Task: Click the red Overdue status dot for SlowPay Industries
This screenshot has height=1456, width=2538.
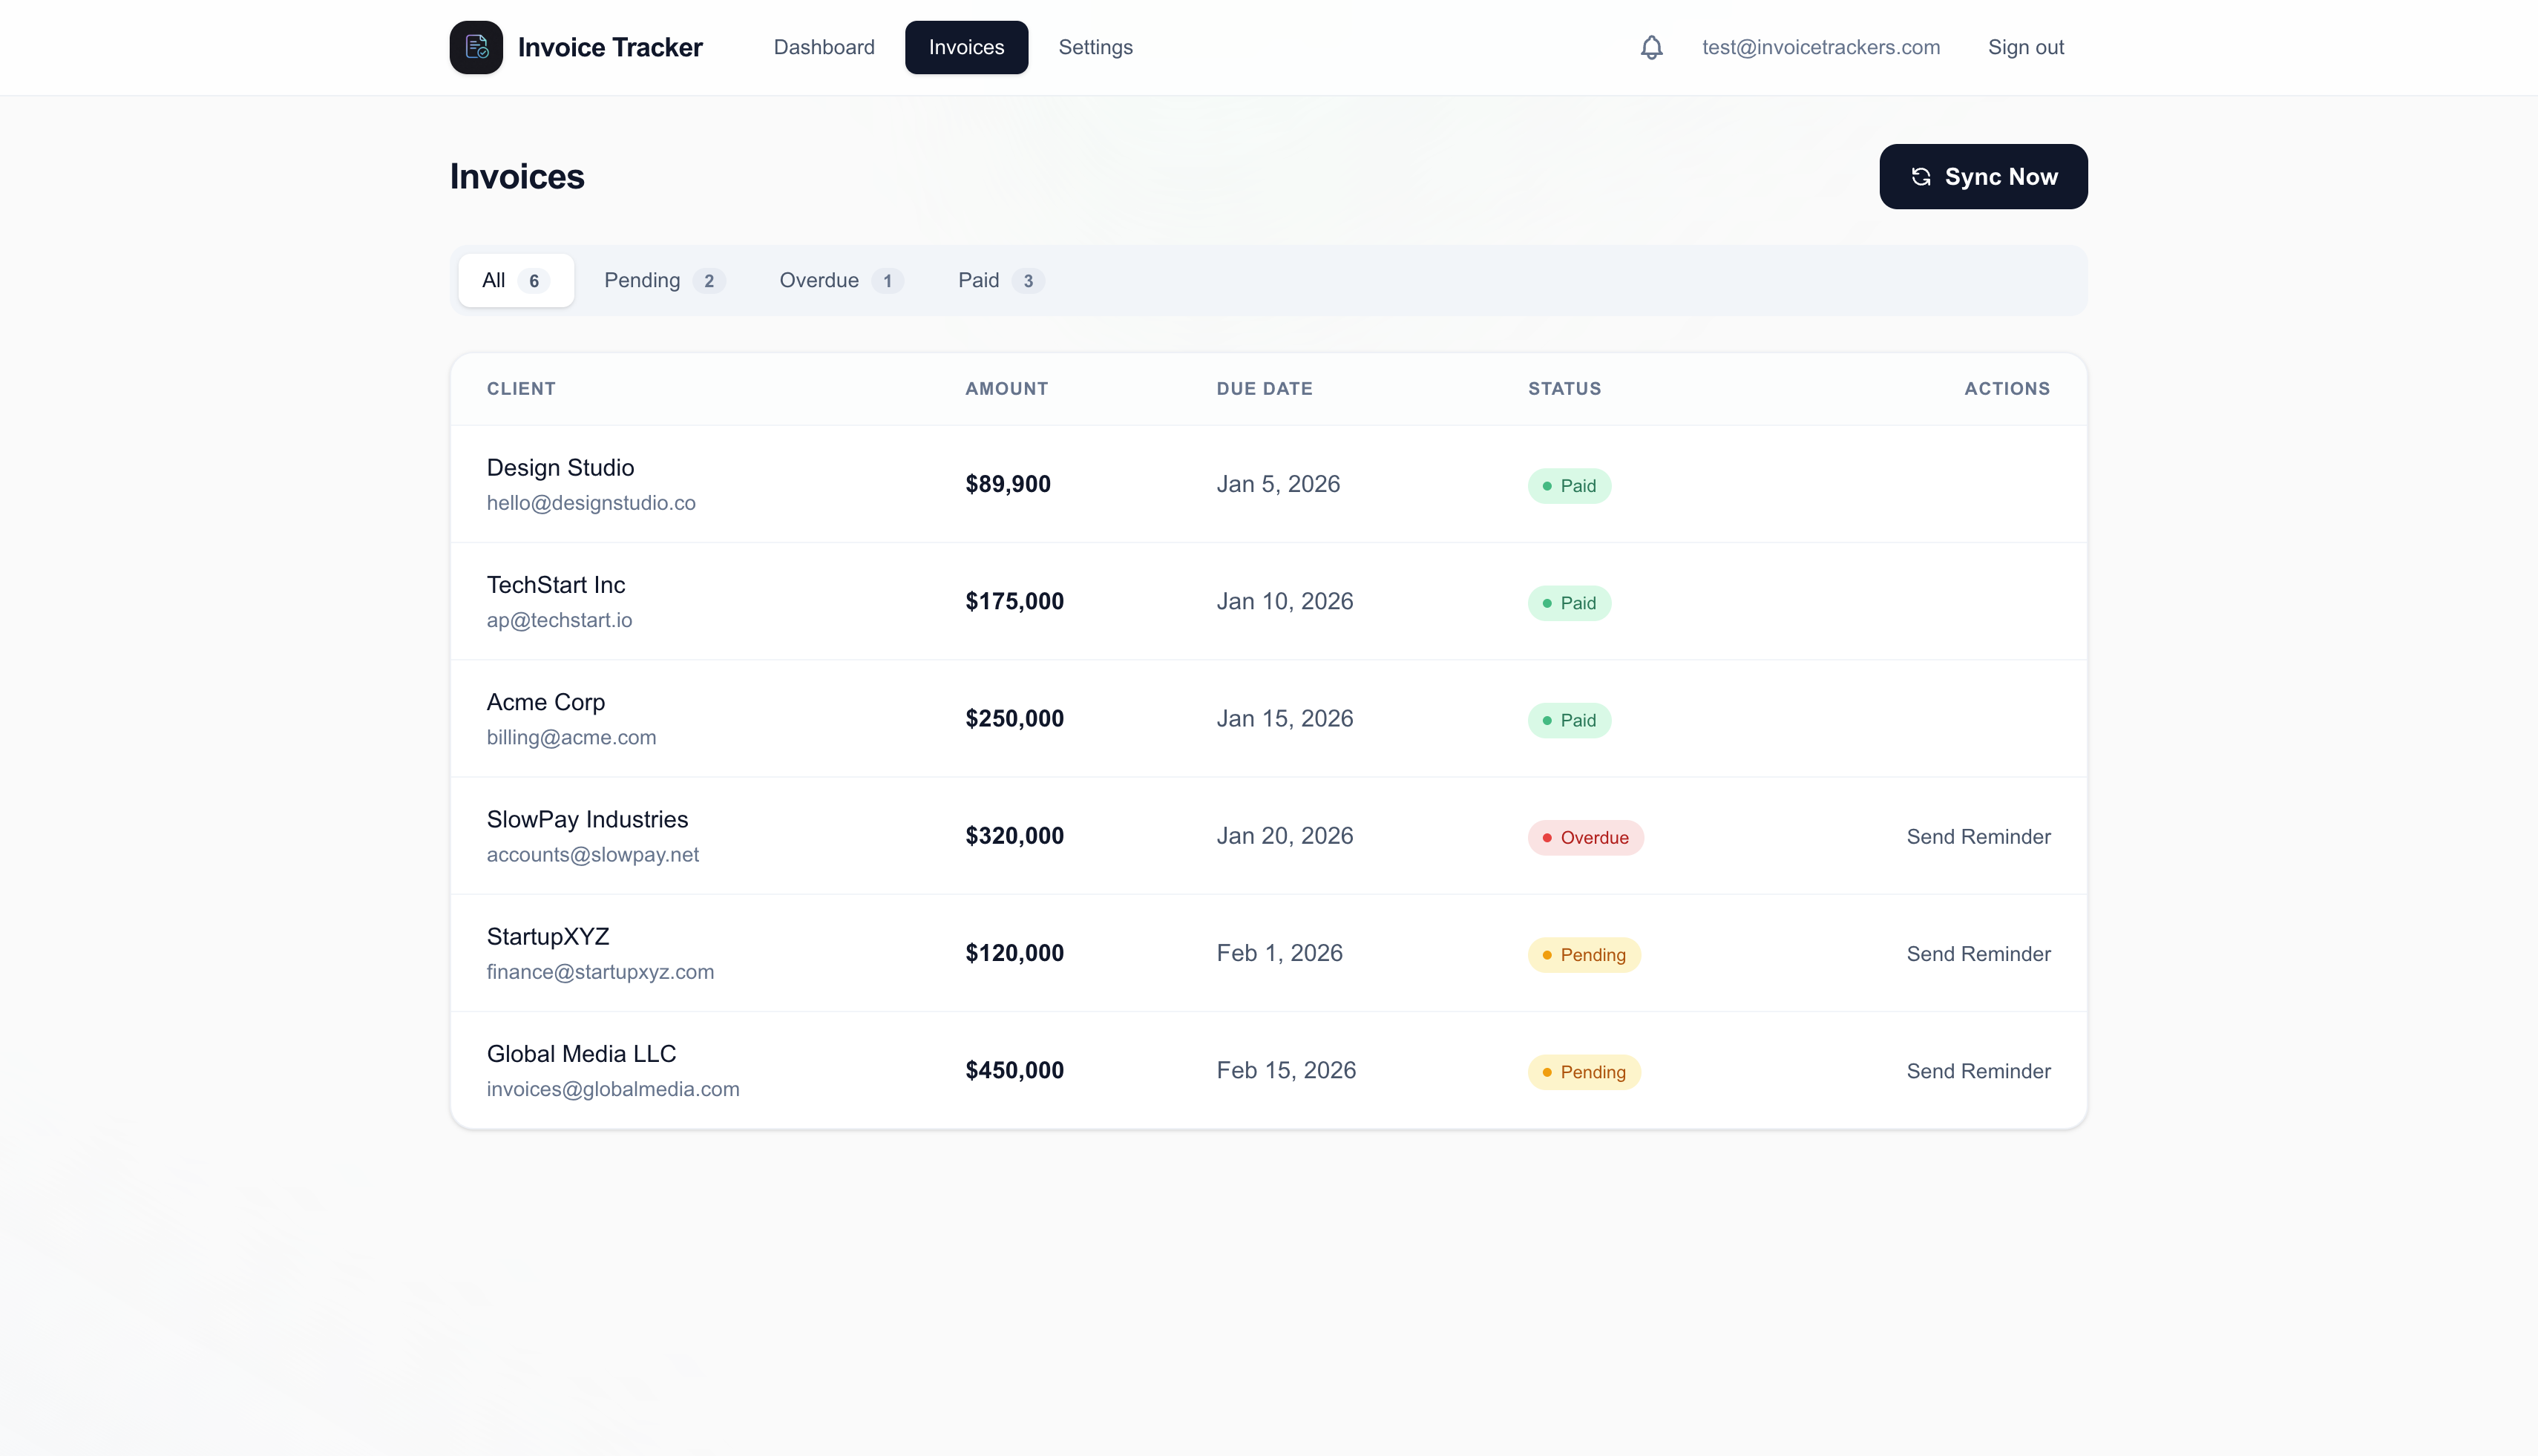Action: tap(1547, 837)
